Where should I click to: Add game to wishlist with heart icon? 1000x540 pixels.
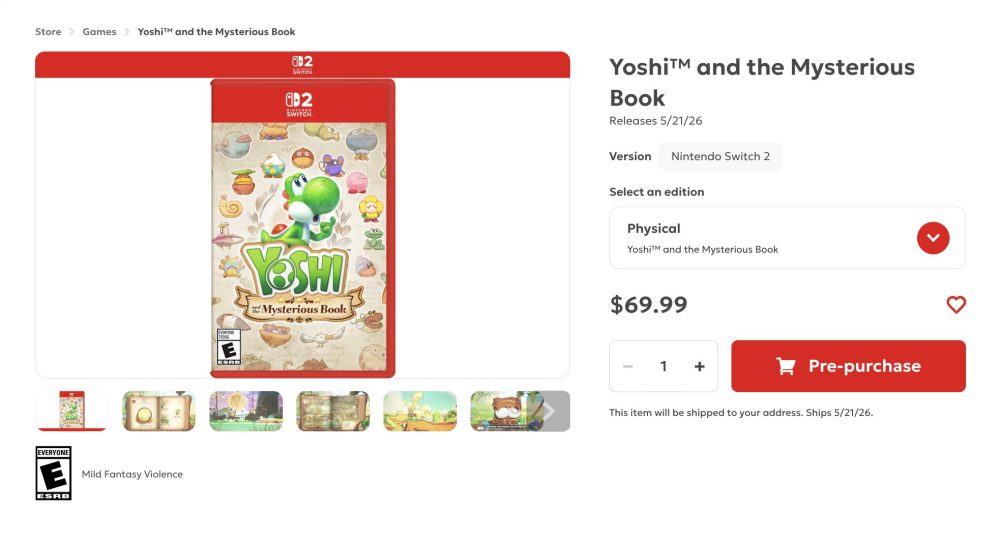[x=956, y=305]
